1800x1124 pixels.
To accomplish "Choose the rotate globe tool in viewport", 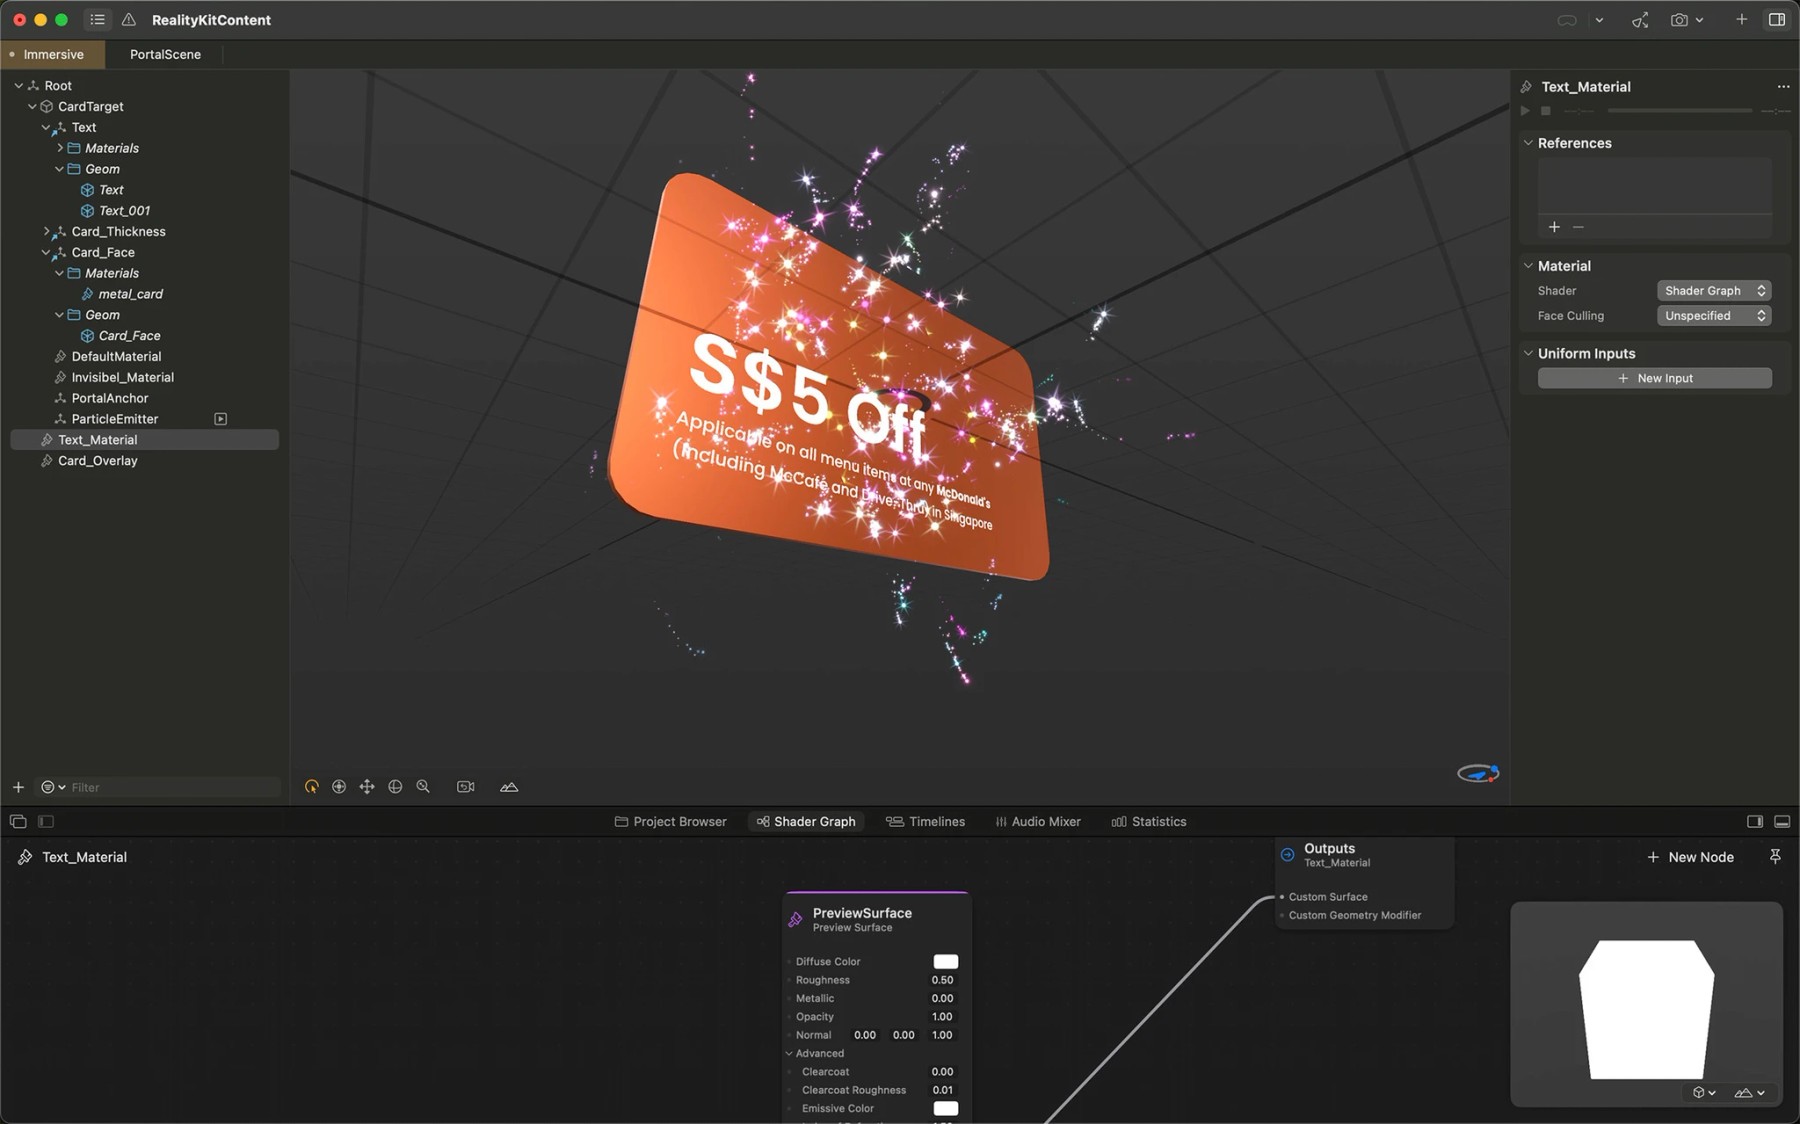I will click(395, 787).
